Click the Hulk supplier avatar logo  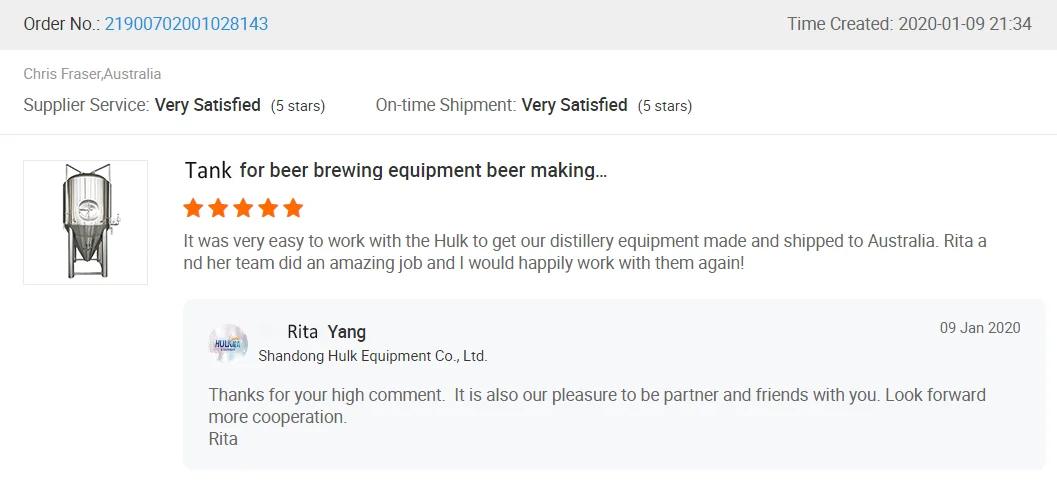[229, 343]
